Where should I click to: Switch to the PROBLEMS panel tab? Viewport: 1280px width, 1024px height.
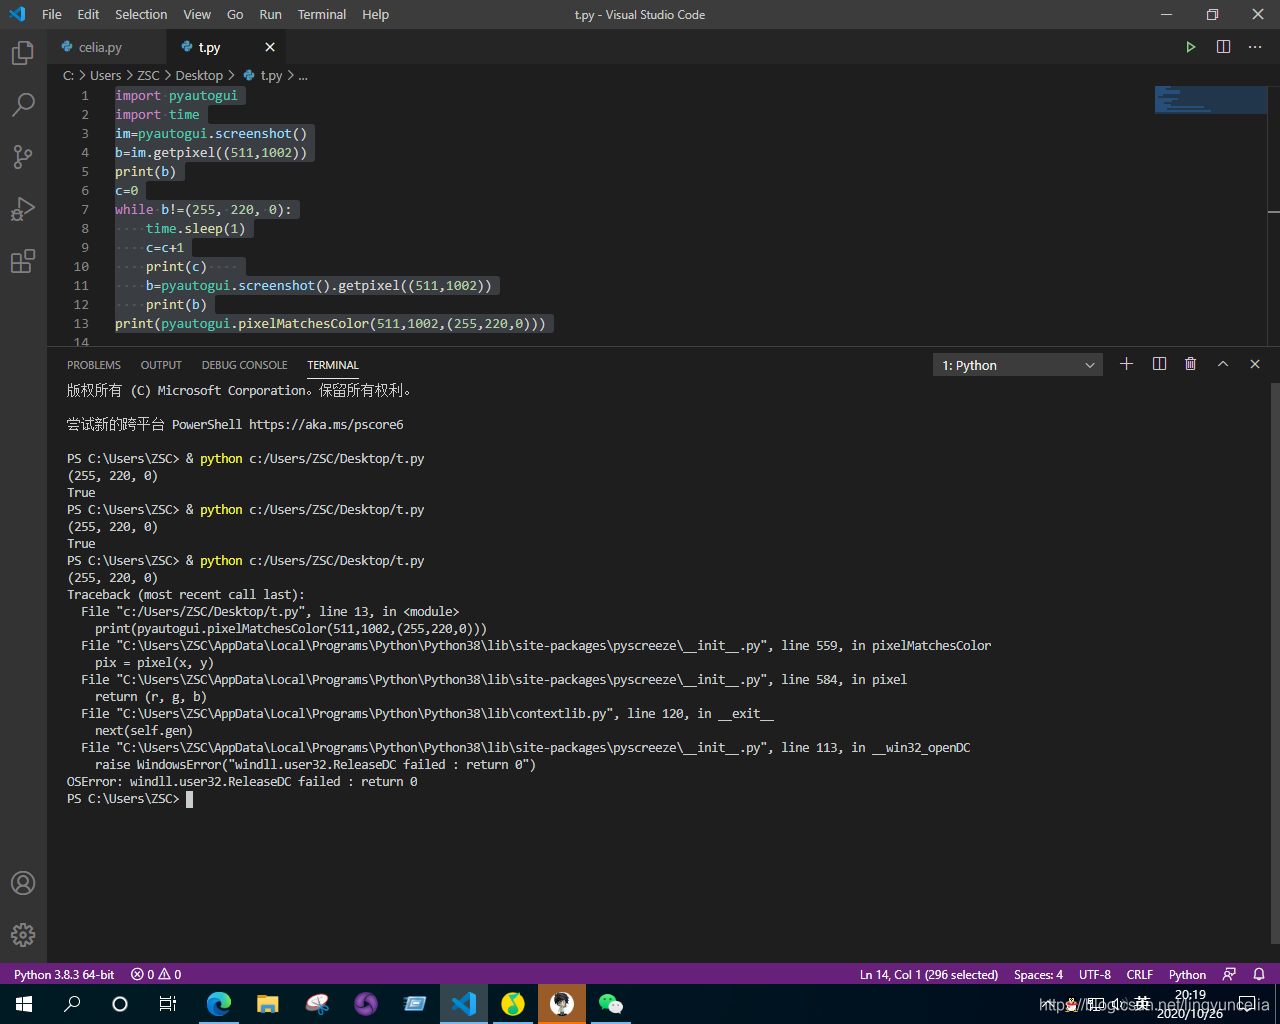(x=94, y=365)
